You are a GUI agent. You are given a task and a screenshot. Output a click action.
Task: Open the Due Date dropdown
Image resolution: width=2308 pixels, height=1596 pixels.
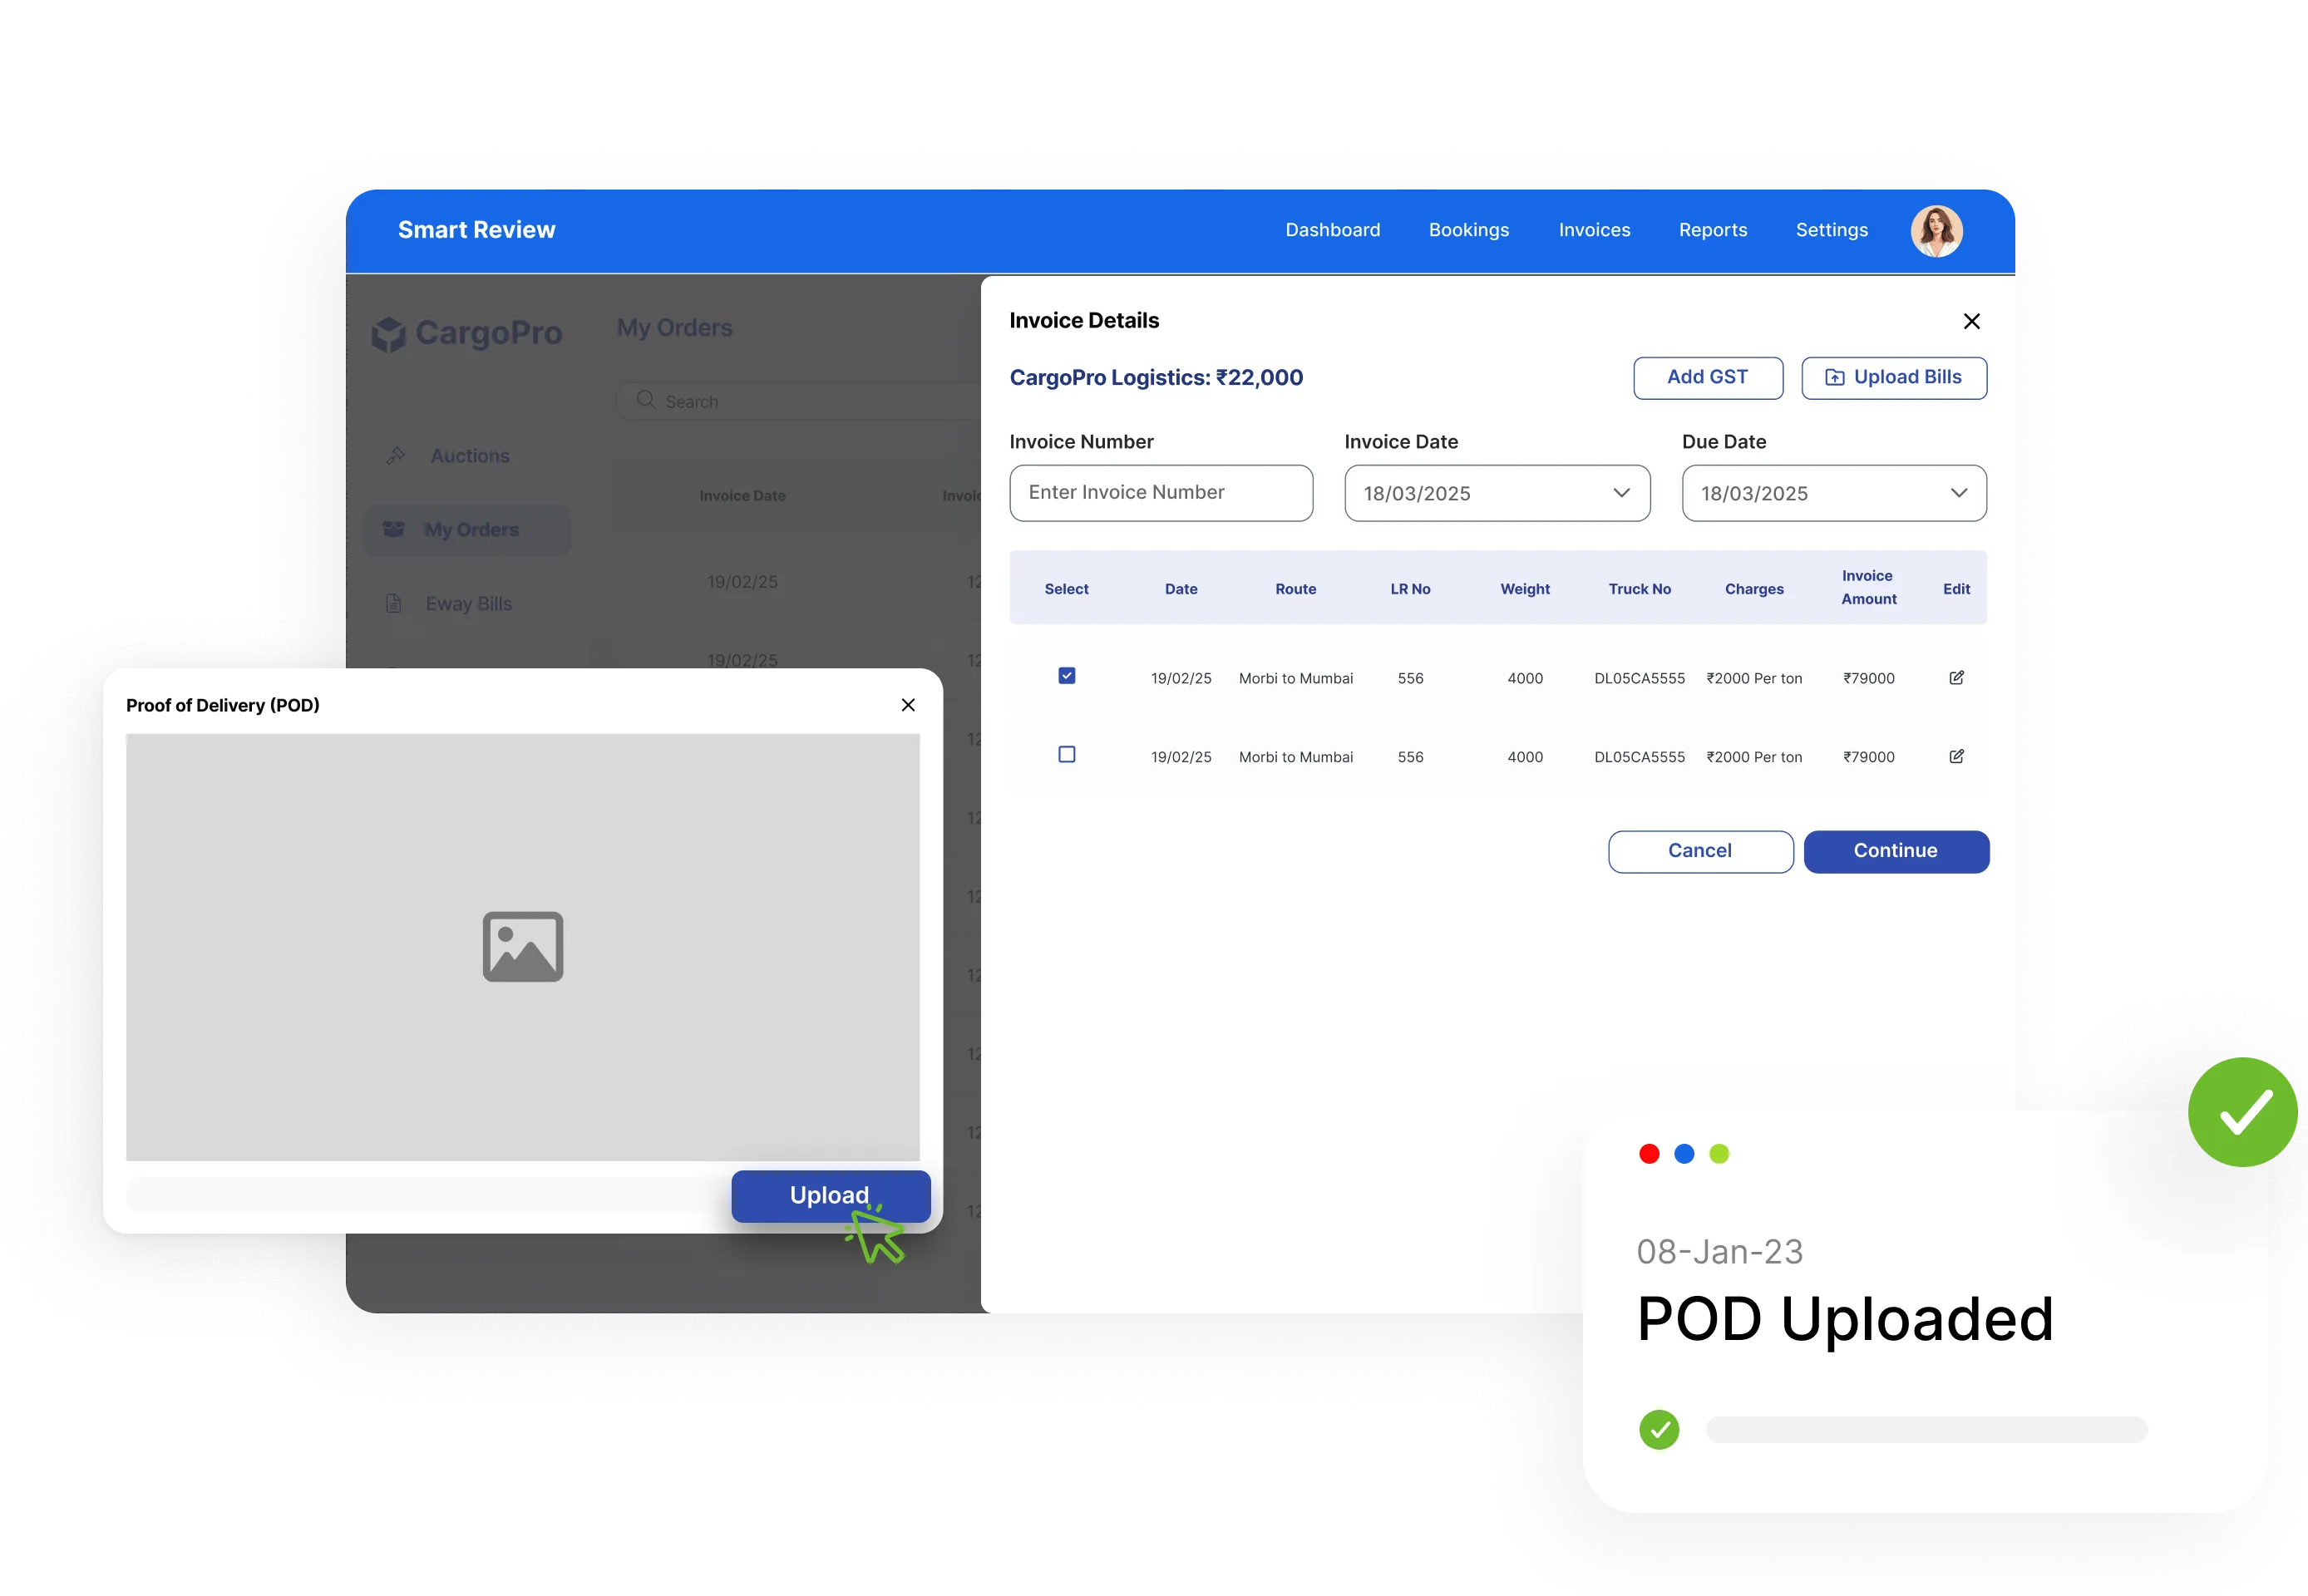[x=1834, y=493]
